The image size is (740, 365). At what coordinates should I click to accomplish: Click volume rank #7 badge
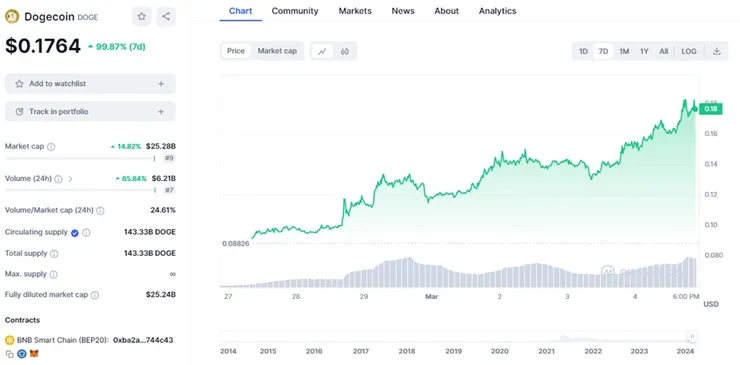point(169,190)
